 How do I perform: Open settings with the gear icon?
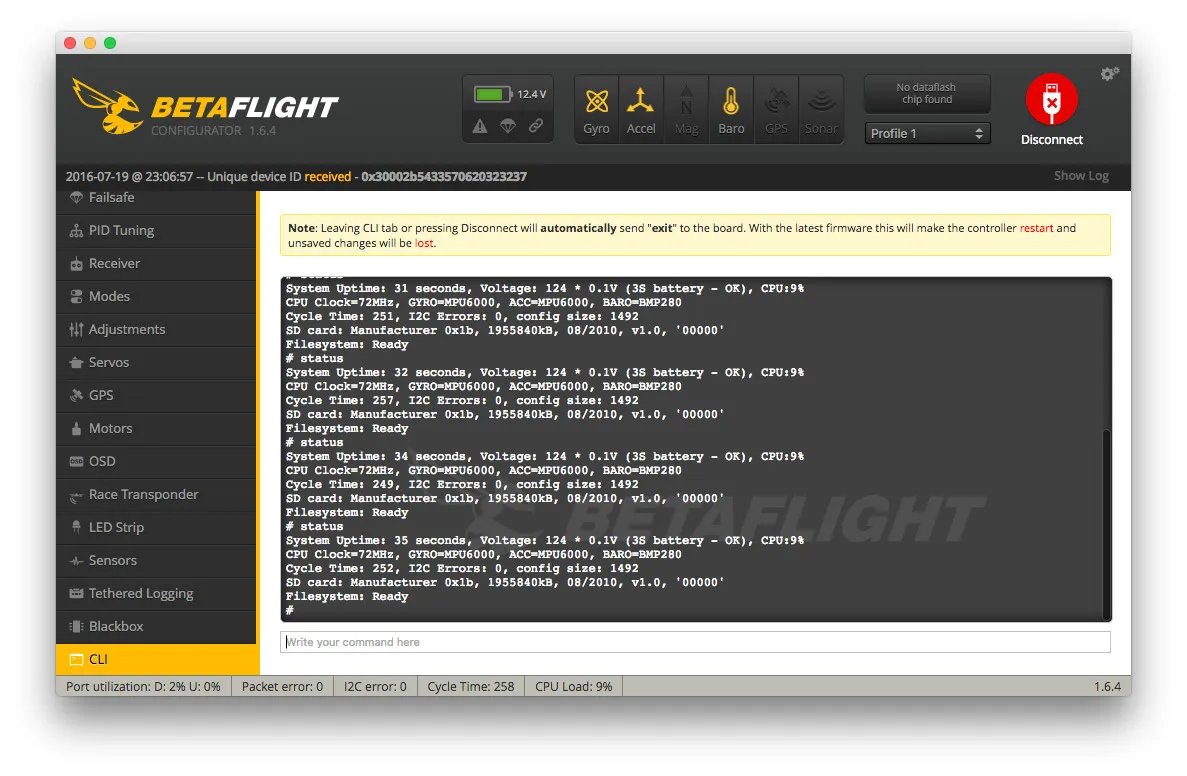pos(1109,74)
